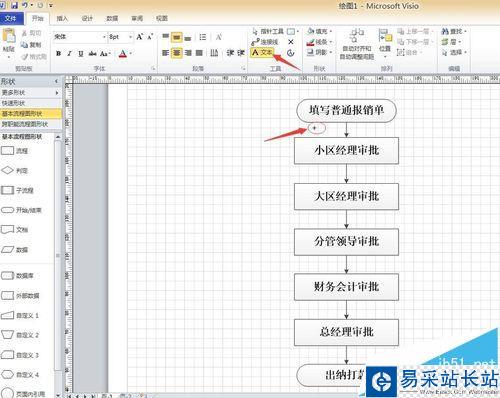
Task: Toggle Bold formatting
Action: tap(59, 53)
